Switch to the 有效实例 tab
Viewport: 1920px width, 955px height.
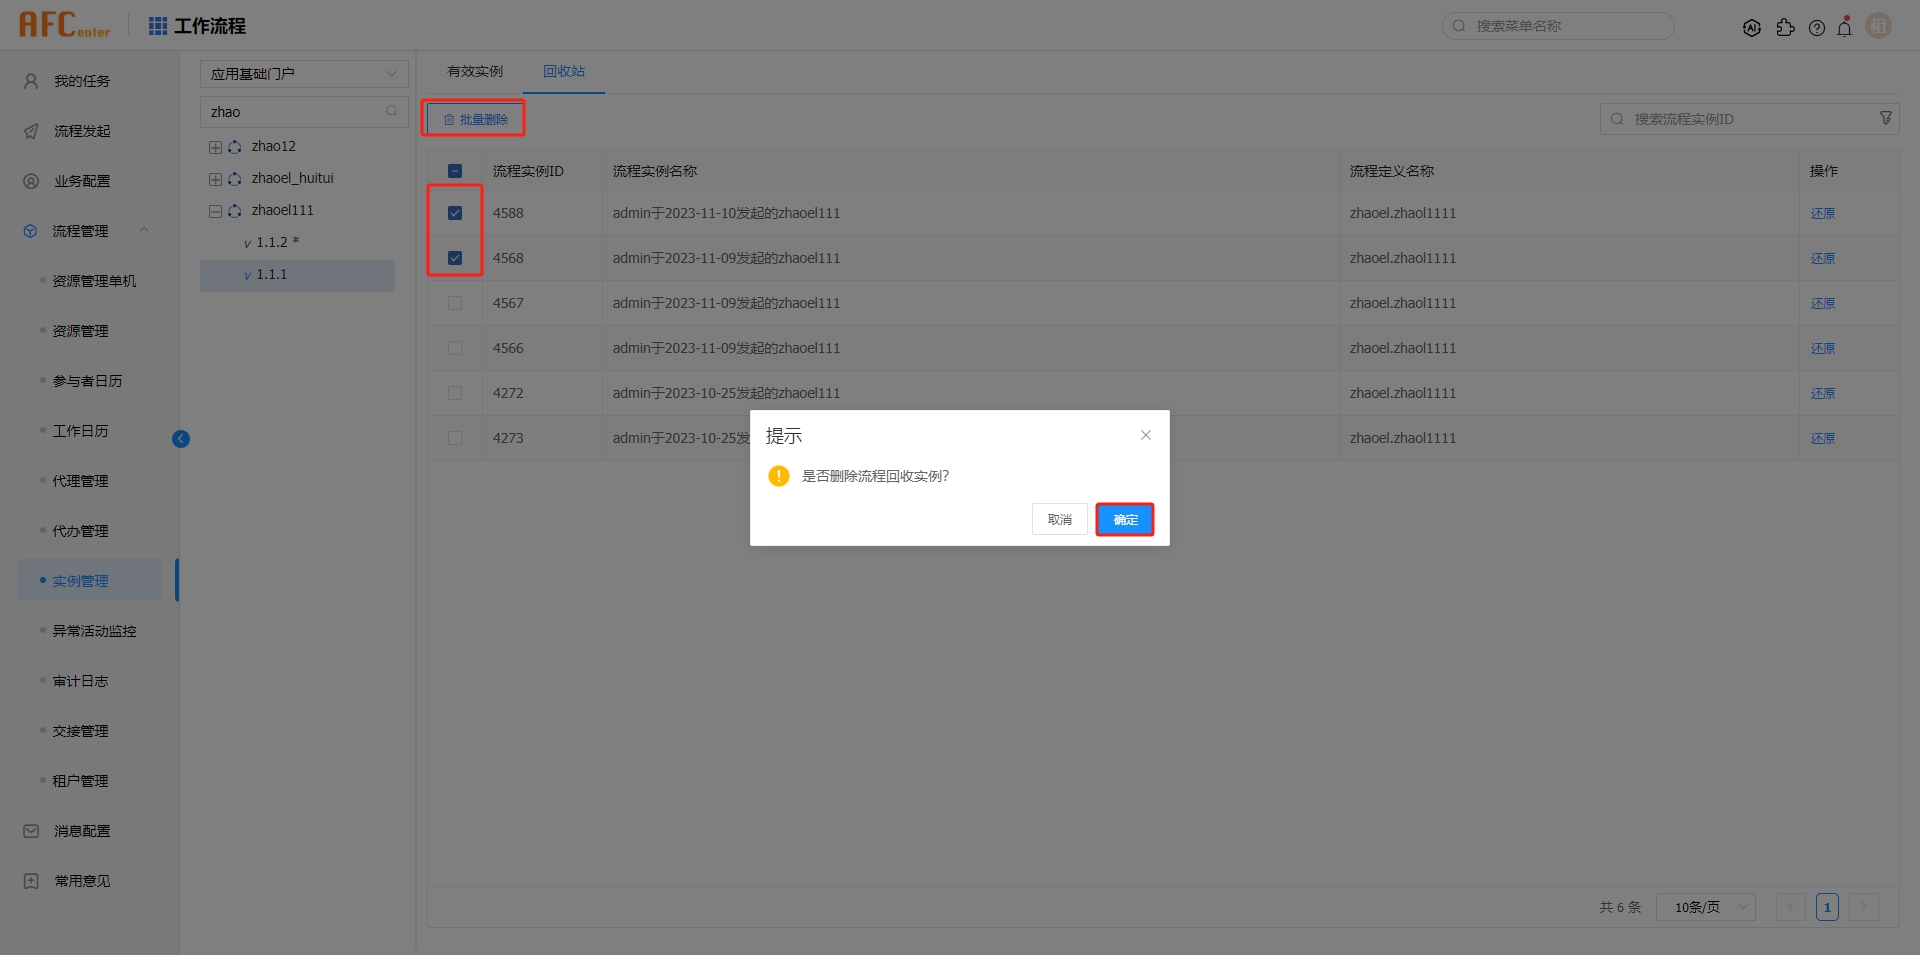tap(475, 71)
